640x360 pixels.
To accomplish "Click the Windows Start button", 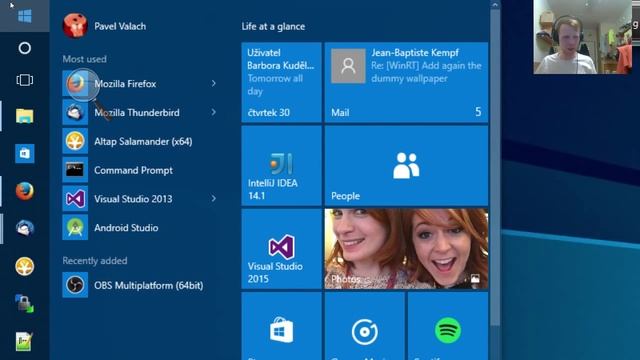I will pyautogui.click(x=24, y=16).
